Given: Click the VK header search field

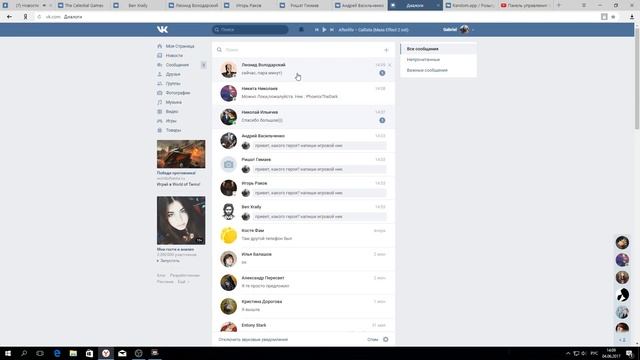Looking at the screenshot, I should point(250,29).
